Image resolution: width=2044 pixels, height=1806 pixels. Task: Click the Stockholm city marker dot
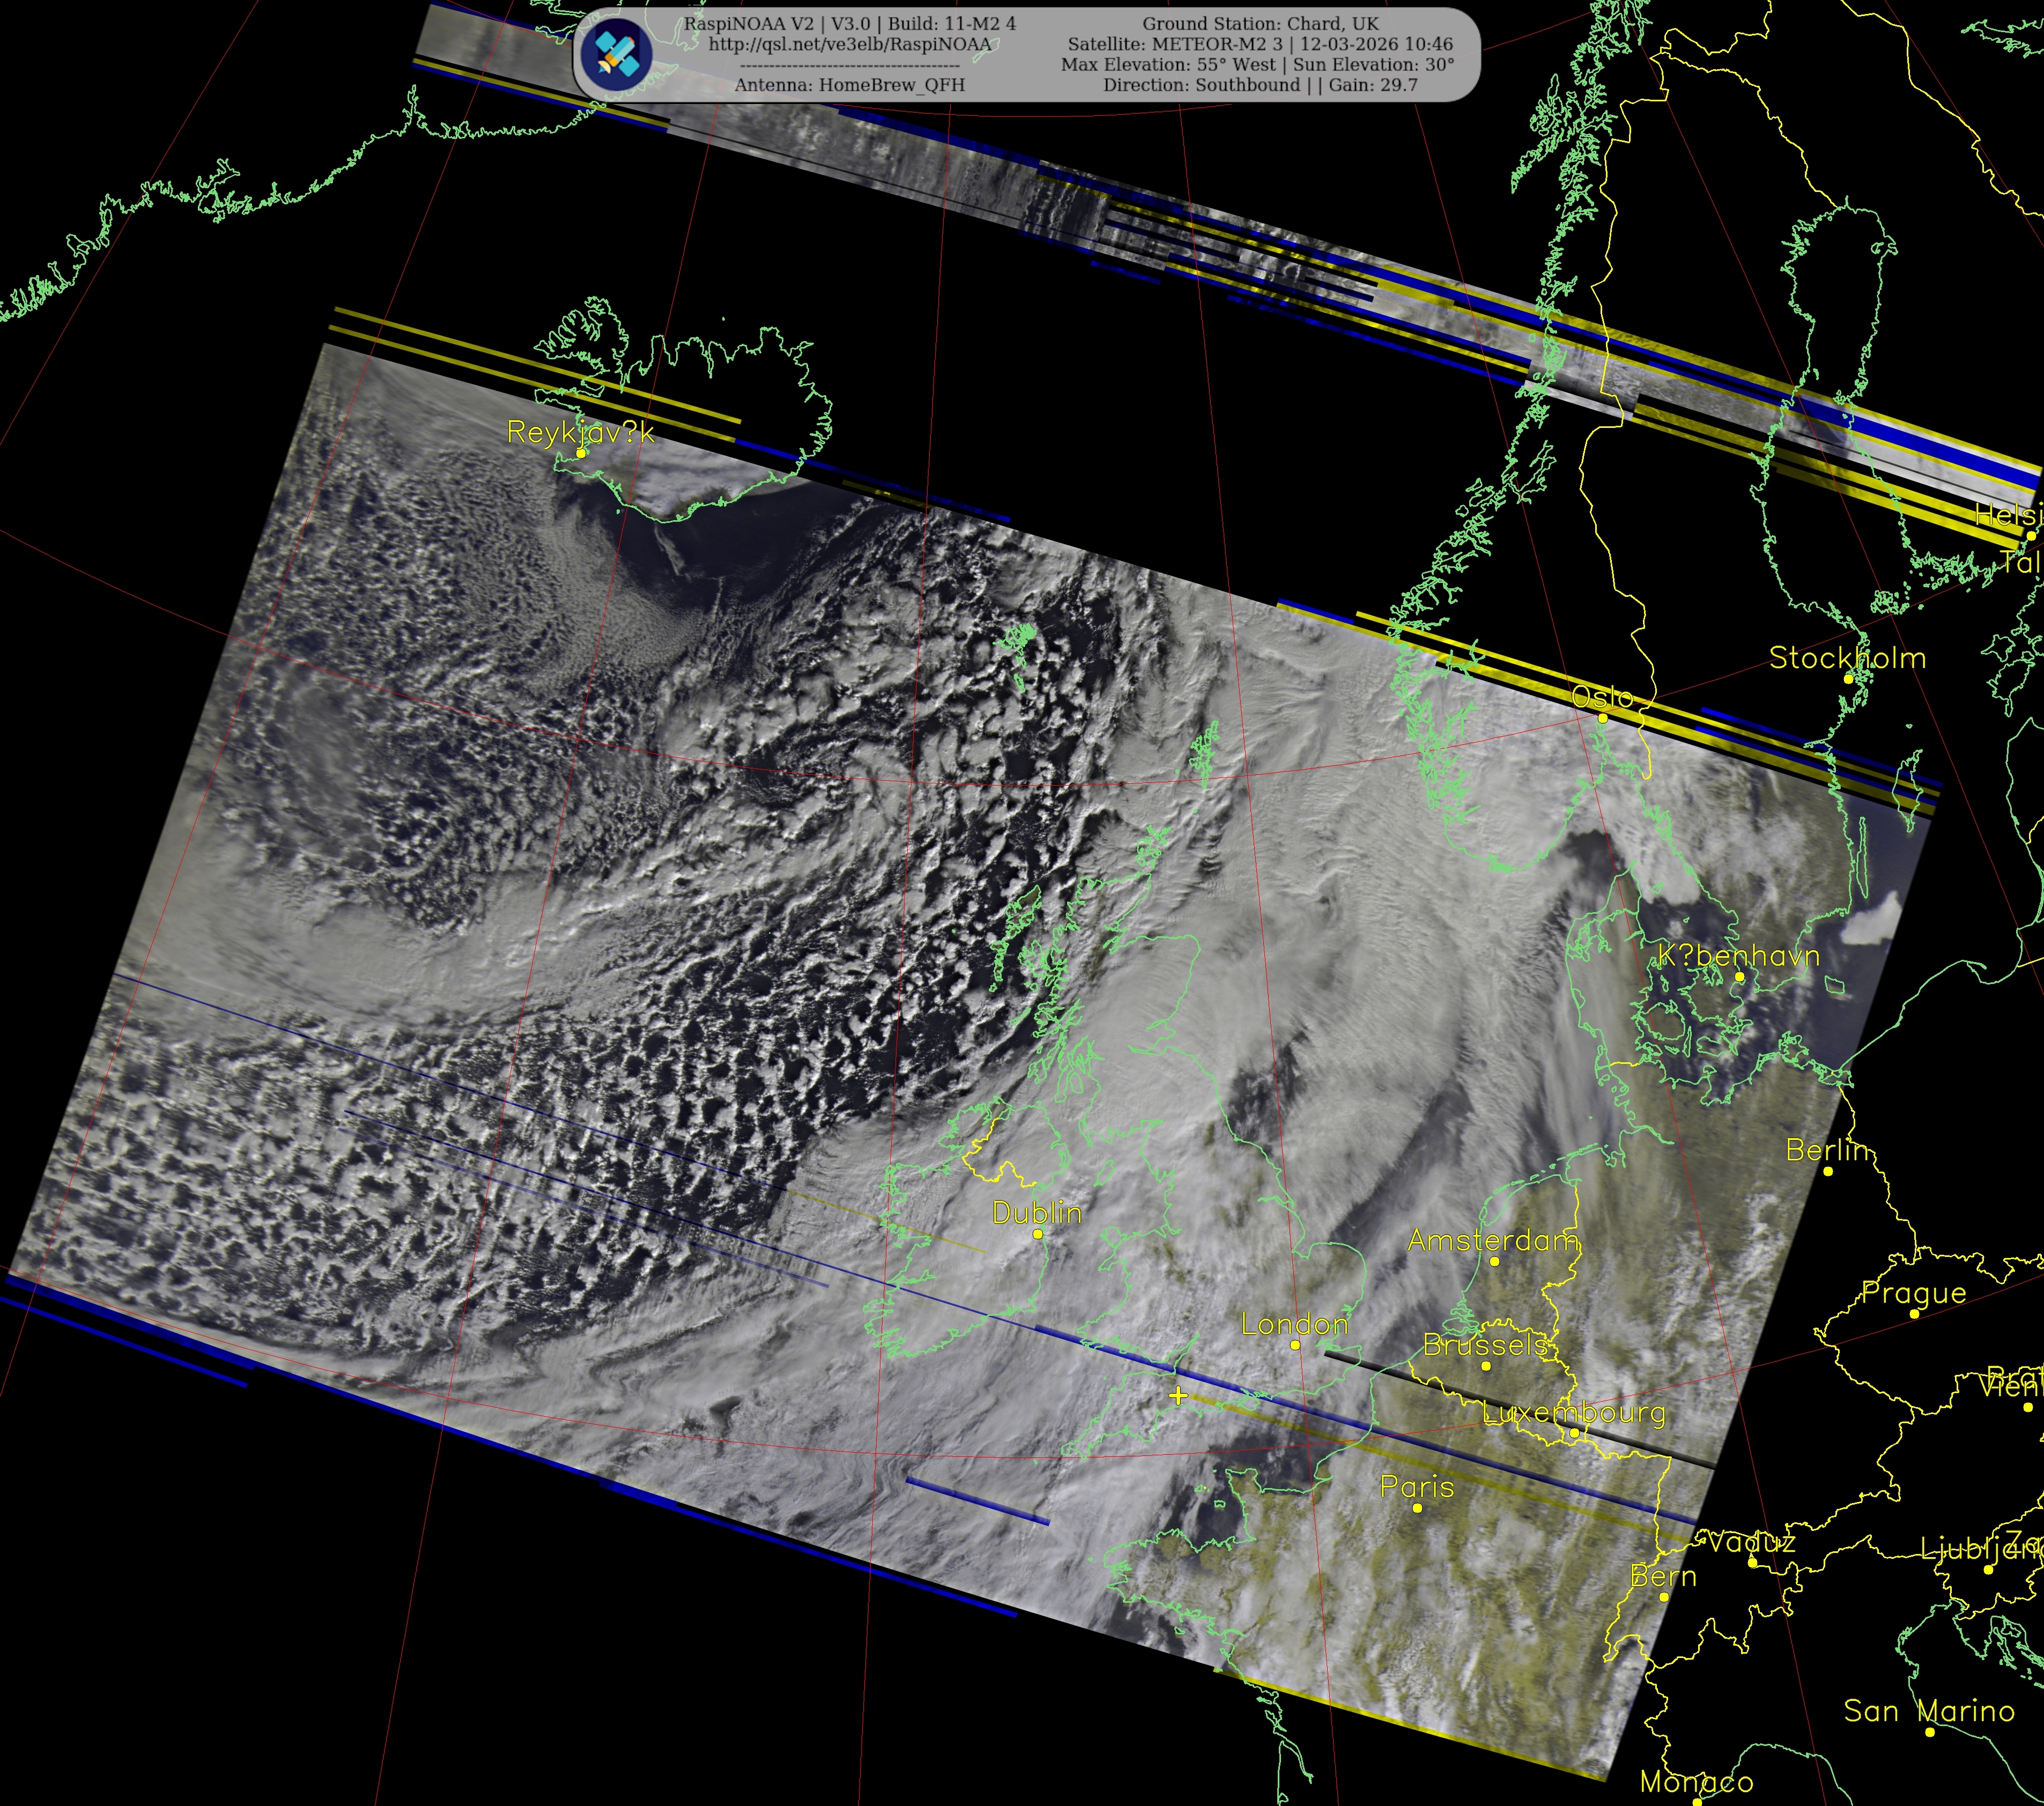[x=1848, y=678]
